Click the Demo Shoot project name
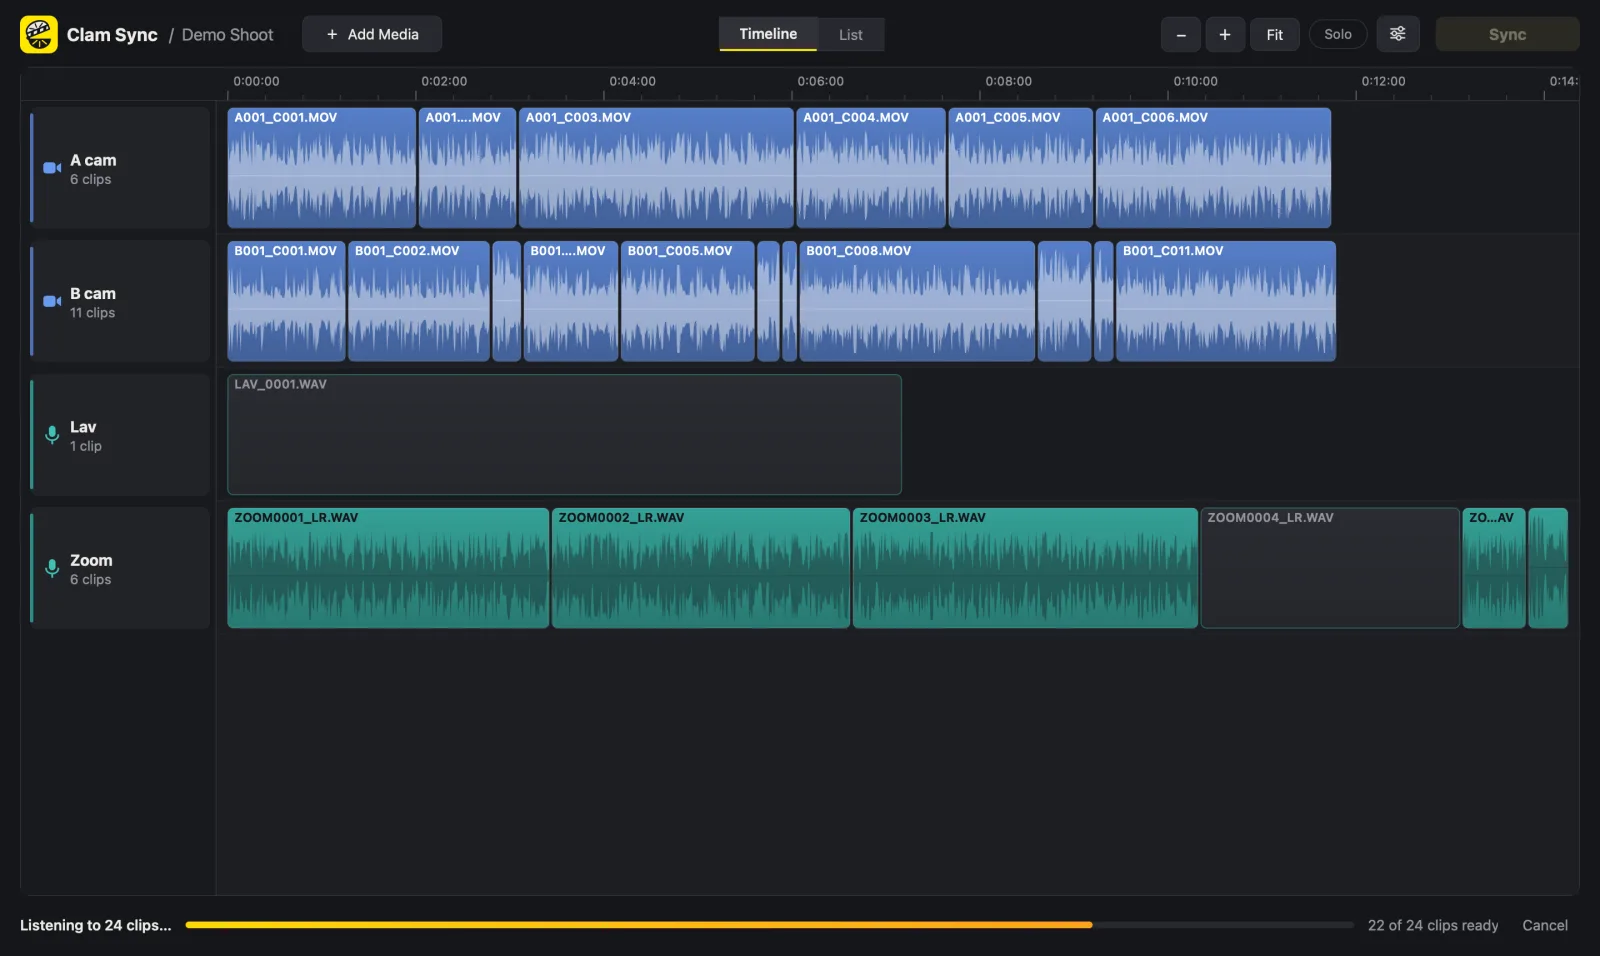1600x956 pixels. [227, 35]
